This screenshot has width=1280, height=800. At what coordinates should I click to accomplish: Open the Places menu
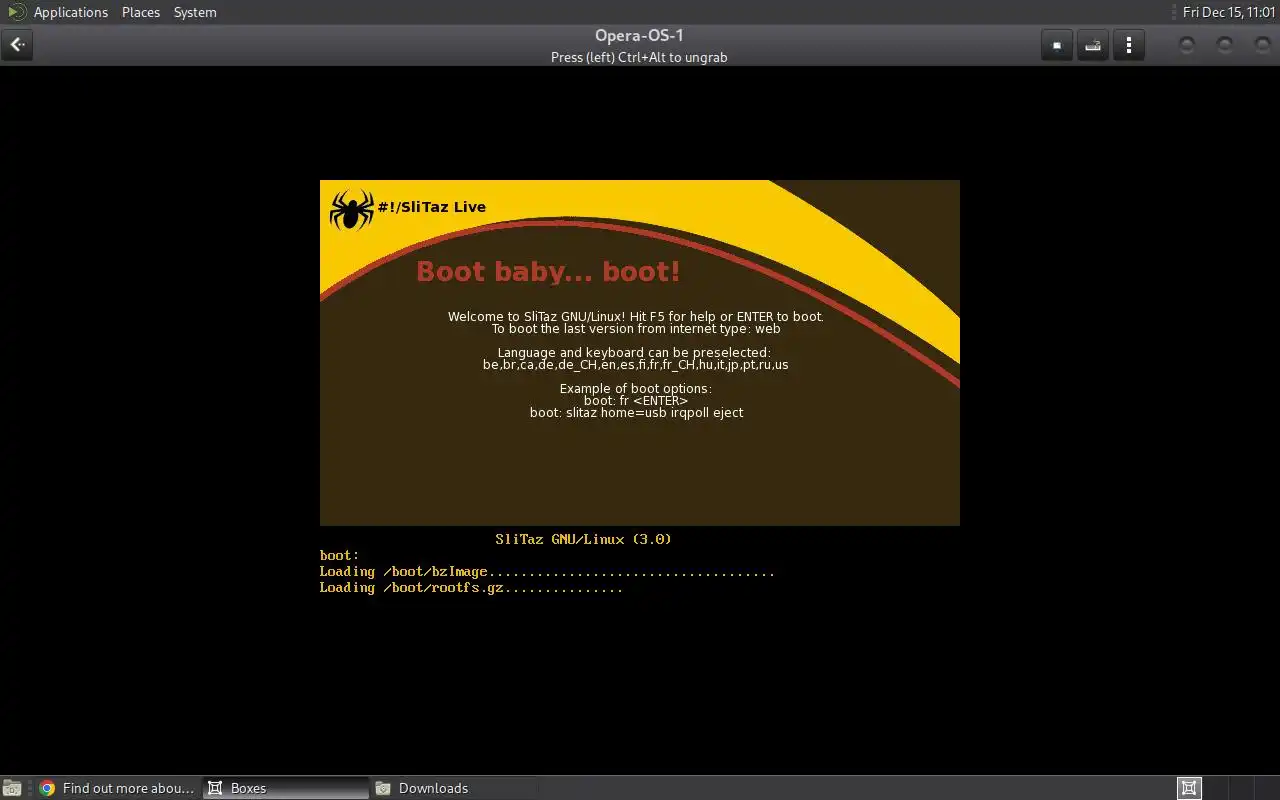point(141,12)
